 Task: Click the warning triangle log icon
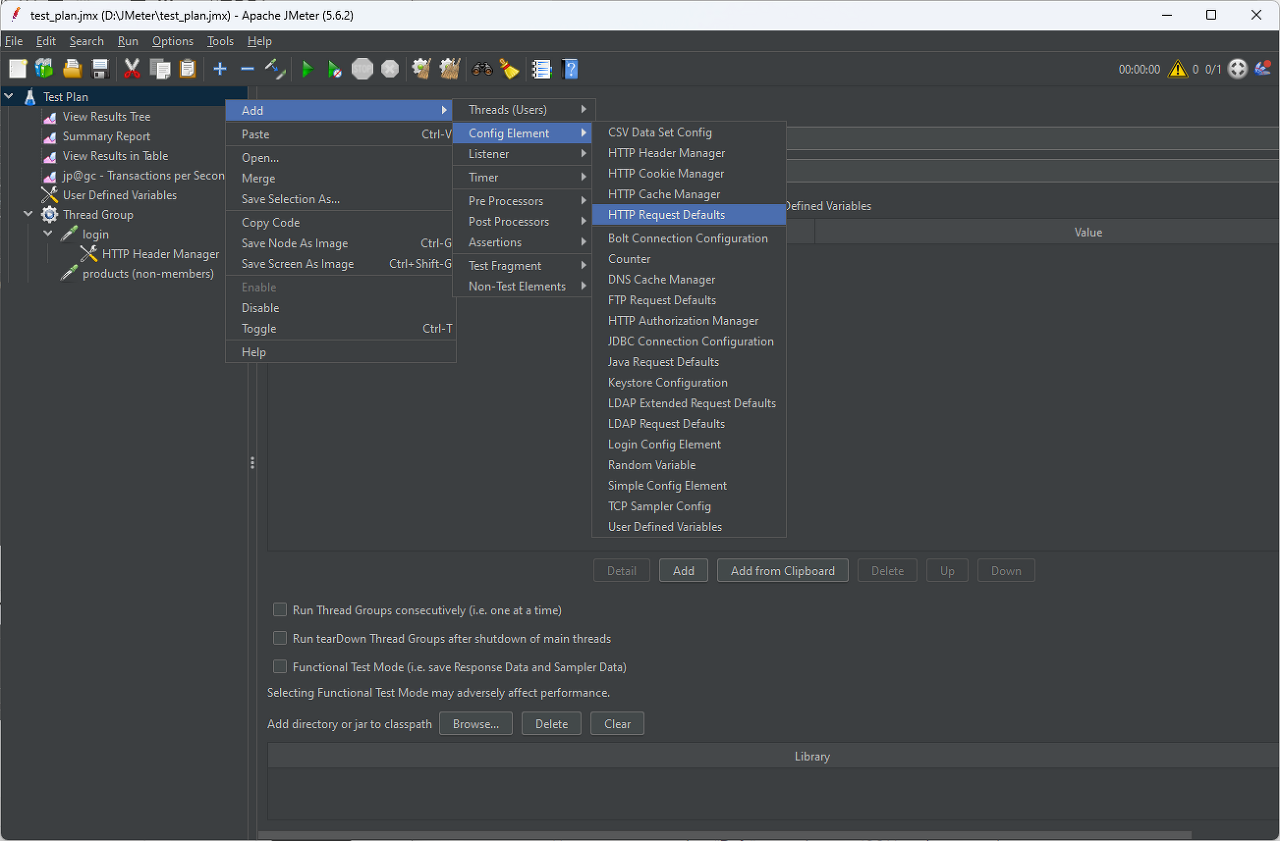click(1178, 69)
